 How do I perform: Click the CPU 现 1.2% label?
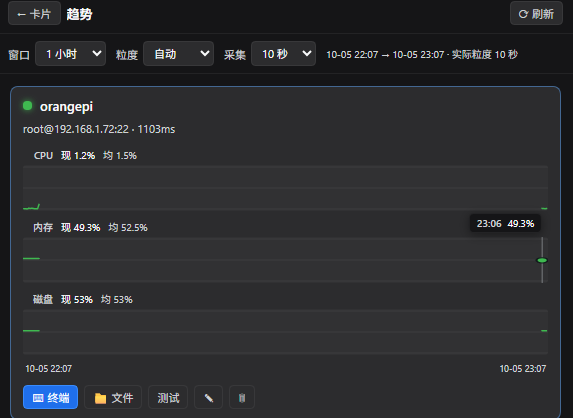tap(78, 156)
